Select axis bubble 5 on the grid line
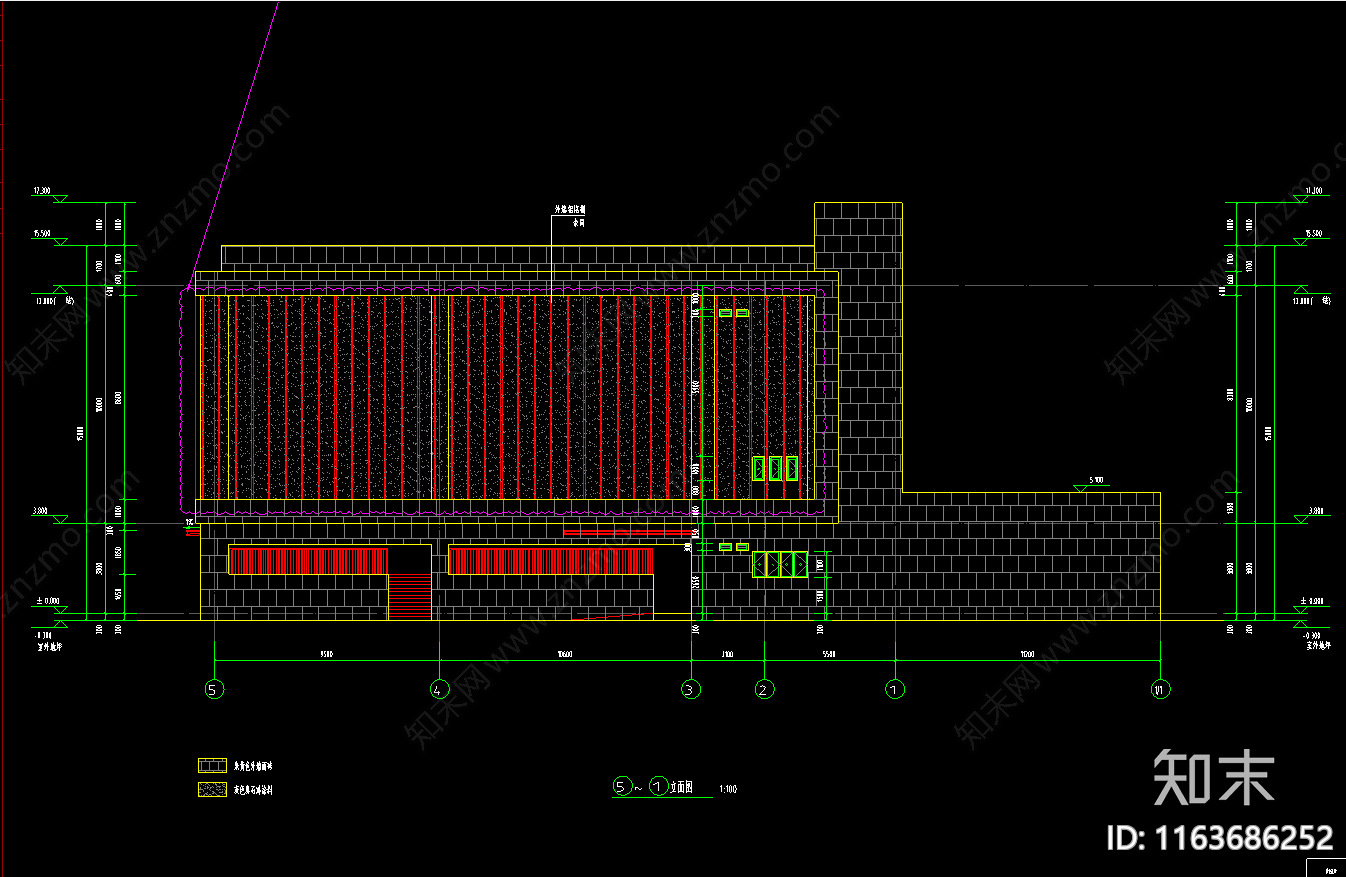This screenshot has height=877, width=1346. [x=212, y=689]
